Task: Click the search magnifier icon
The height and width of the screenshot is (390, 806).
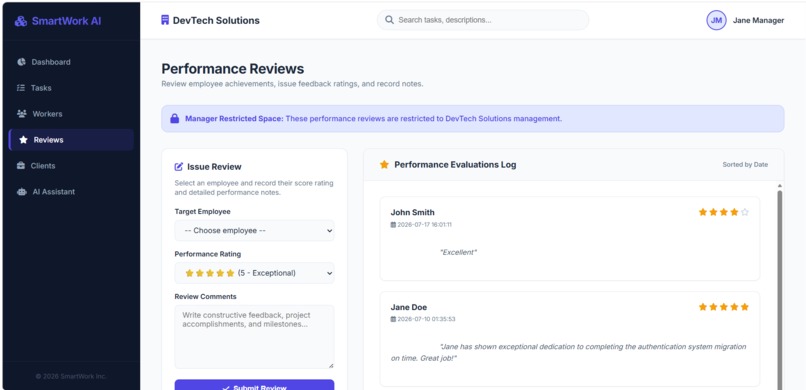Action: tap(389, 20)
